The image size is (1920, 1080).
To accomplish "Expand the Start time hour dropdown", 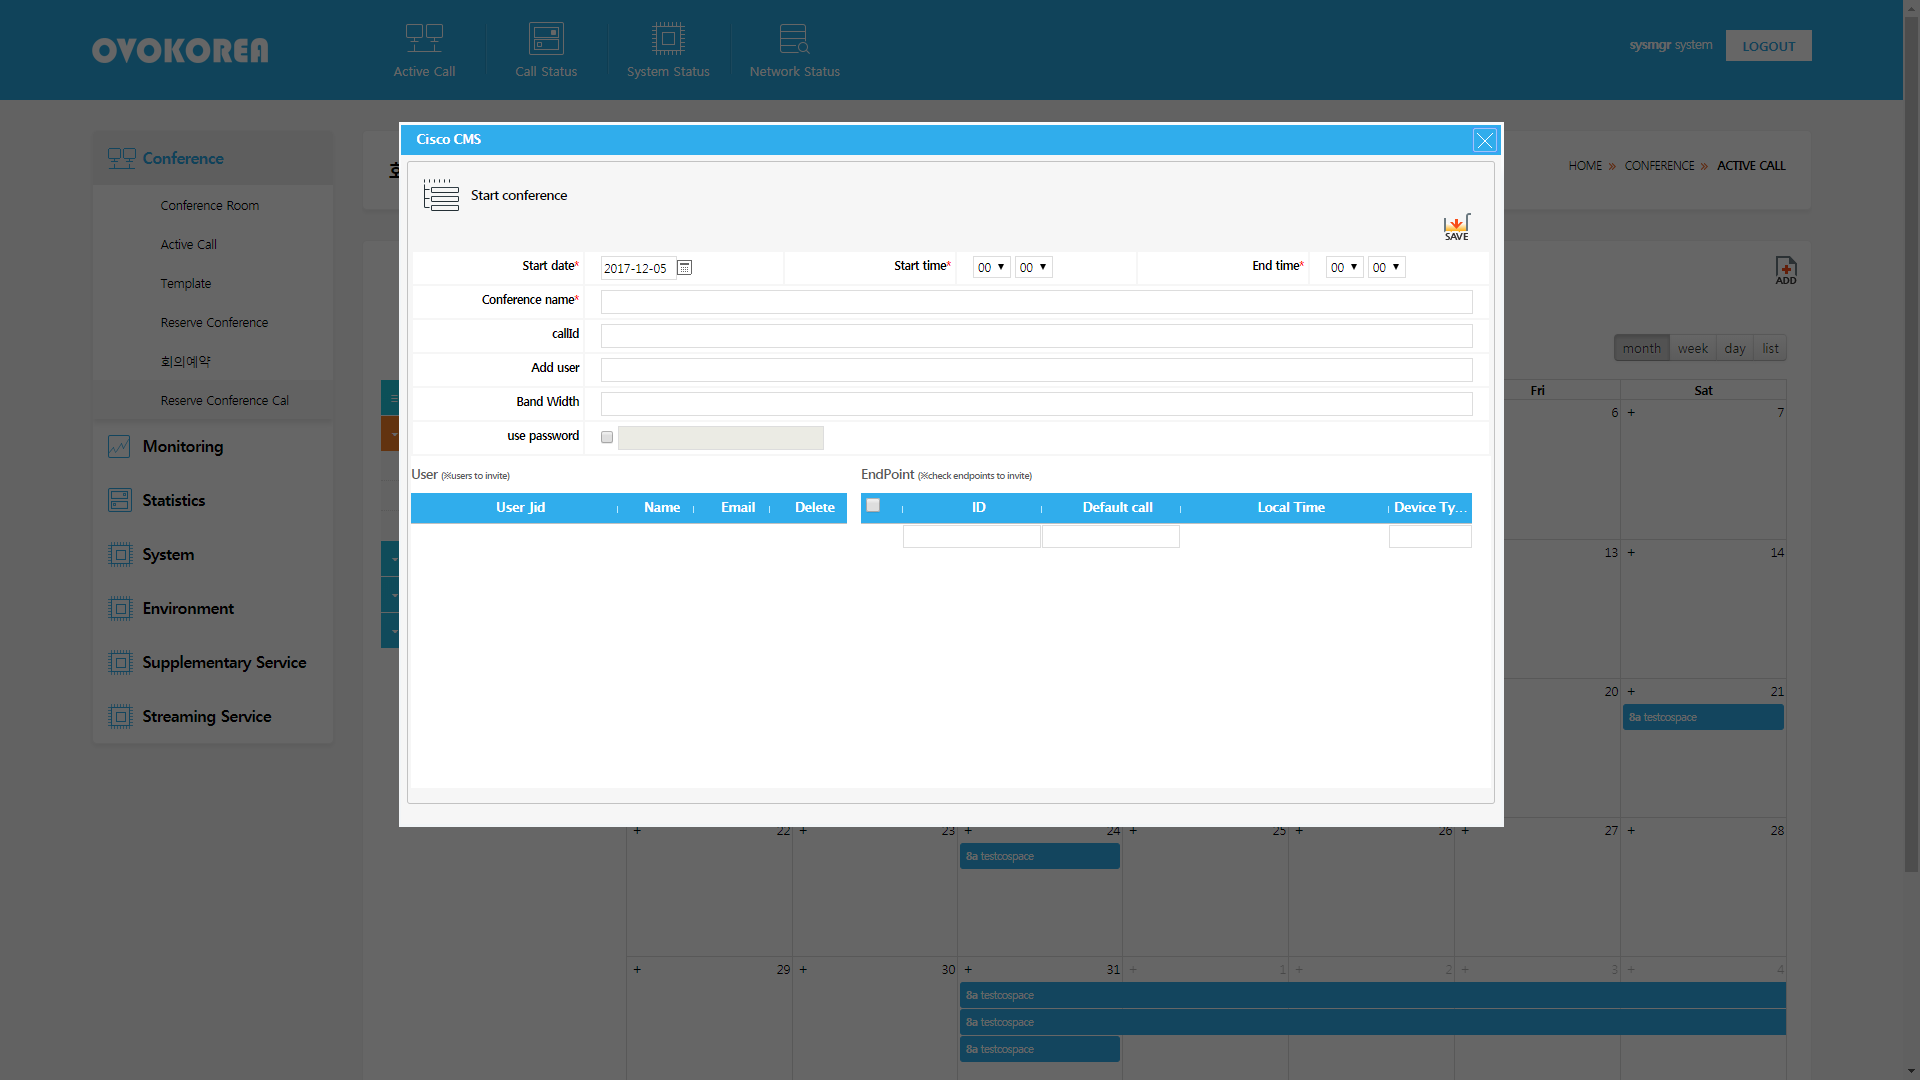I will pyautogui.click(x=991, y=267).
